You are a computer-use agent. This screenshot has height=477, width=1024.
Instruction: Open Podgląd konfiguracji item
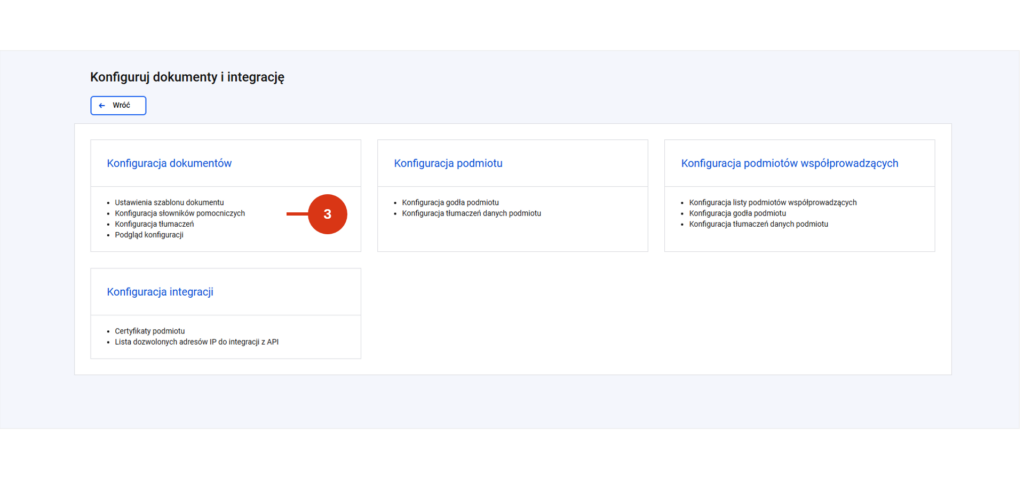tap(149, 235)
